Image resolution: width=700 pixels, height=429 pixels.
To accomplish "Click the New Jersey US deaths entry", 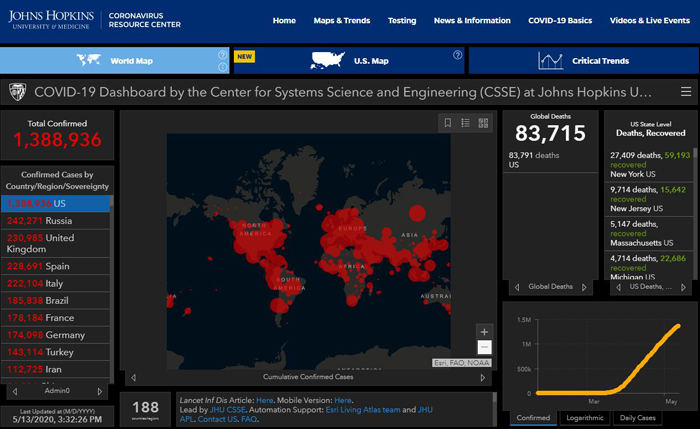I will [648, 199].
